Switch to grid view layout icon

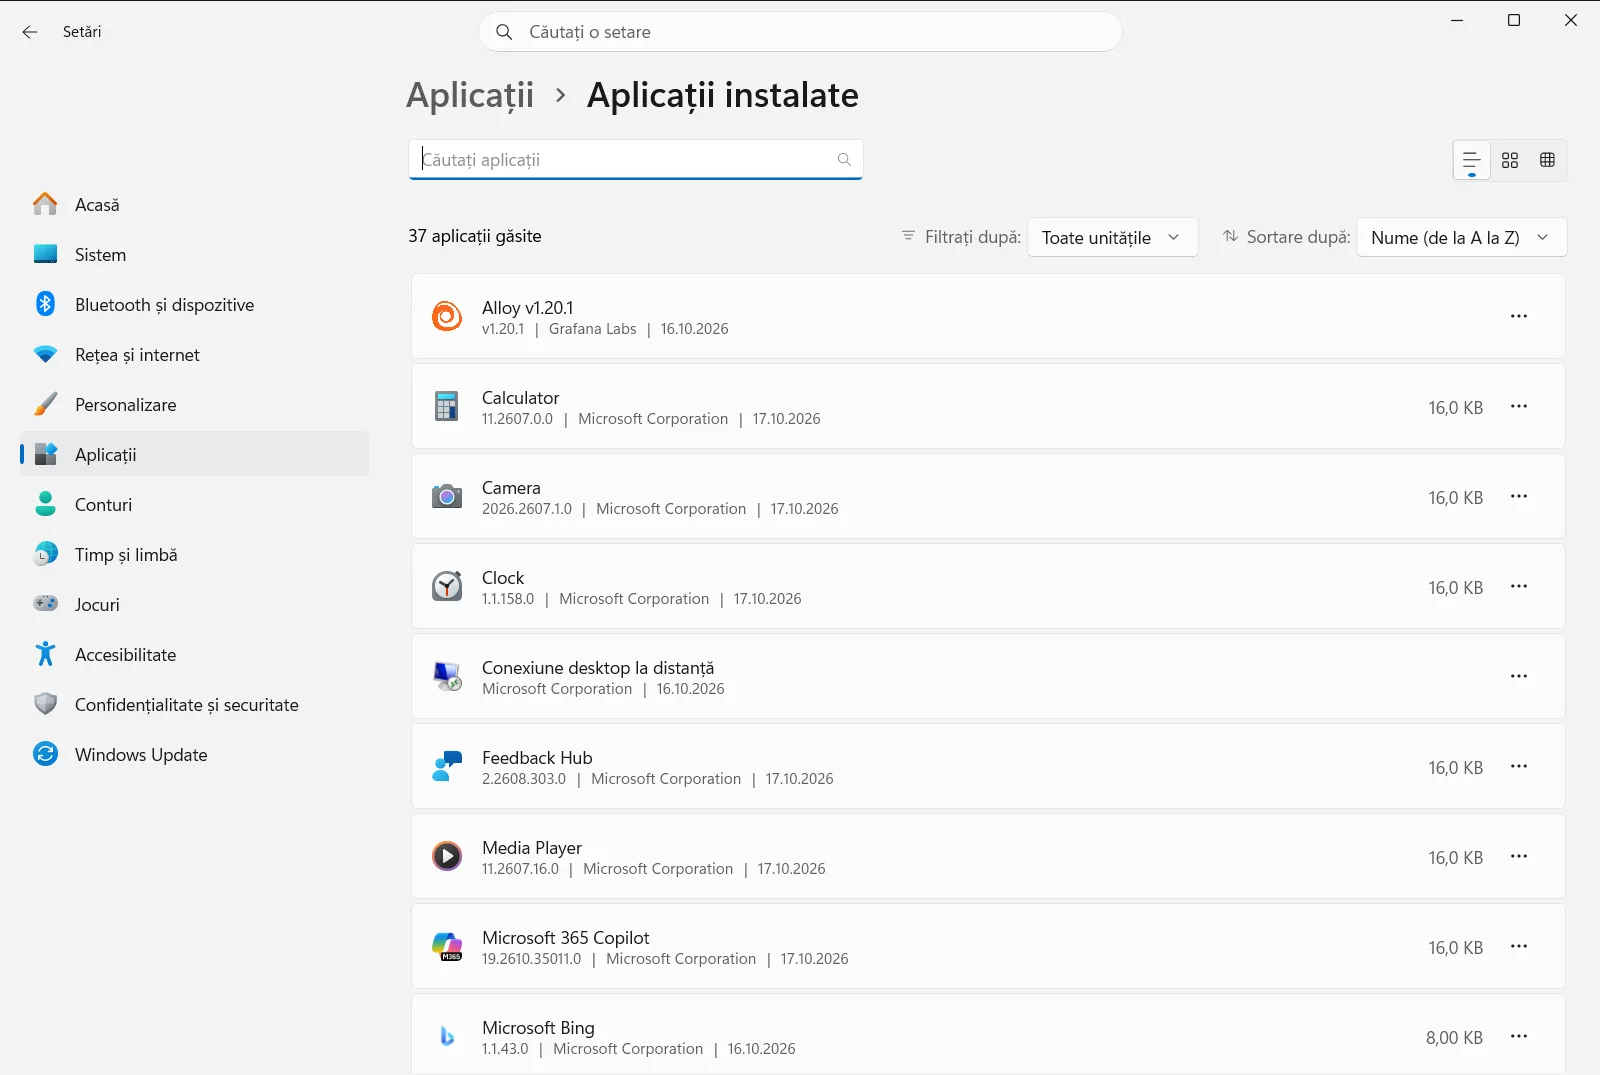point(1510,160)
